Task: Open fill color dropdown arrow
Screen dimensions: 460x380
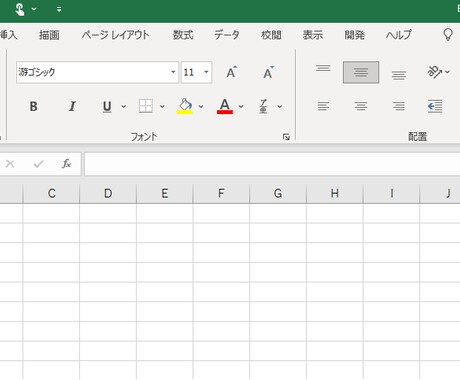Action: coord(201,106)
